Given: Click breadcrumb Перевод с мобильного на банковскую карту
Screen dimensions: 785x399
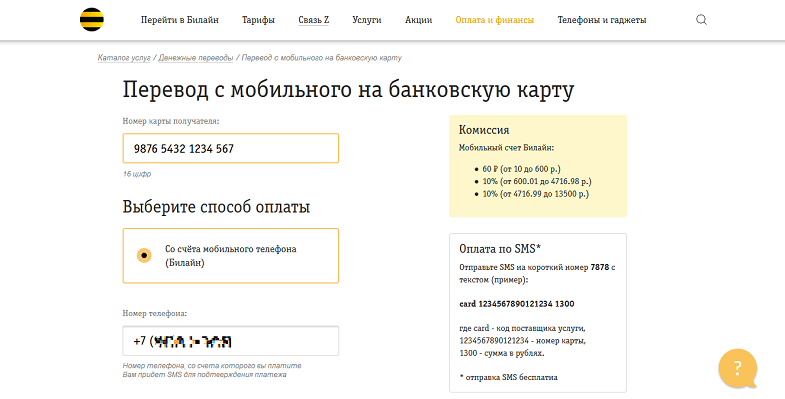Looking at the screenshot, I should tap(321, 58).
